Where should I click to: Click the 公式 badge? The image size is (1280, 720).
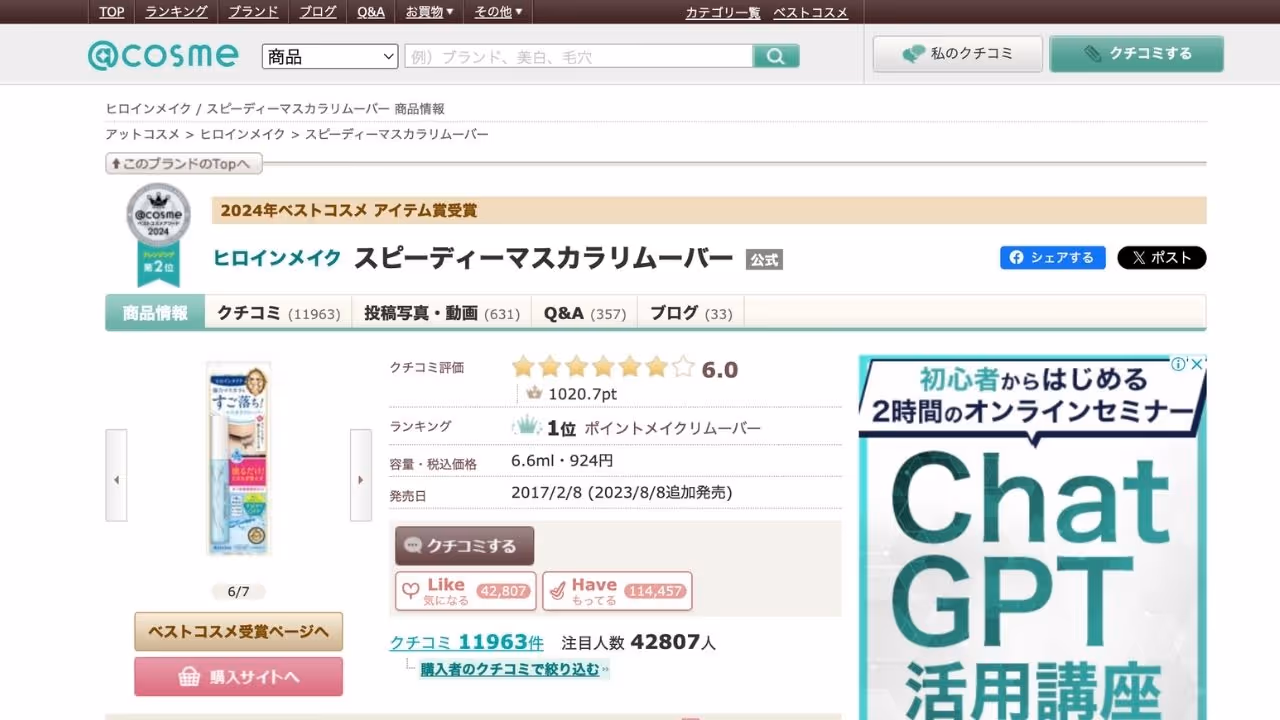click(764, 259)
